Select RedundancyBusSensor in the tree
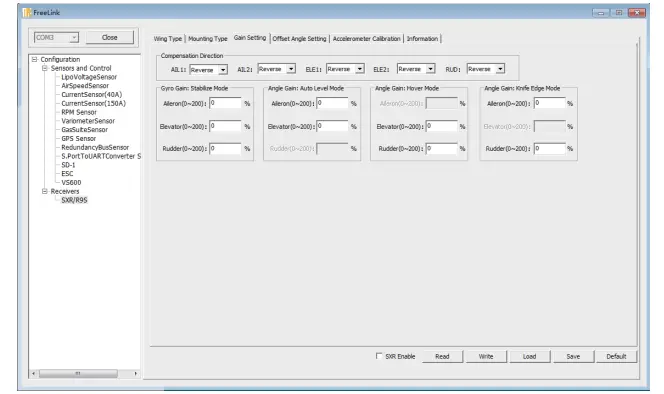 click(x=95, y=147)
